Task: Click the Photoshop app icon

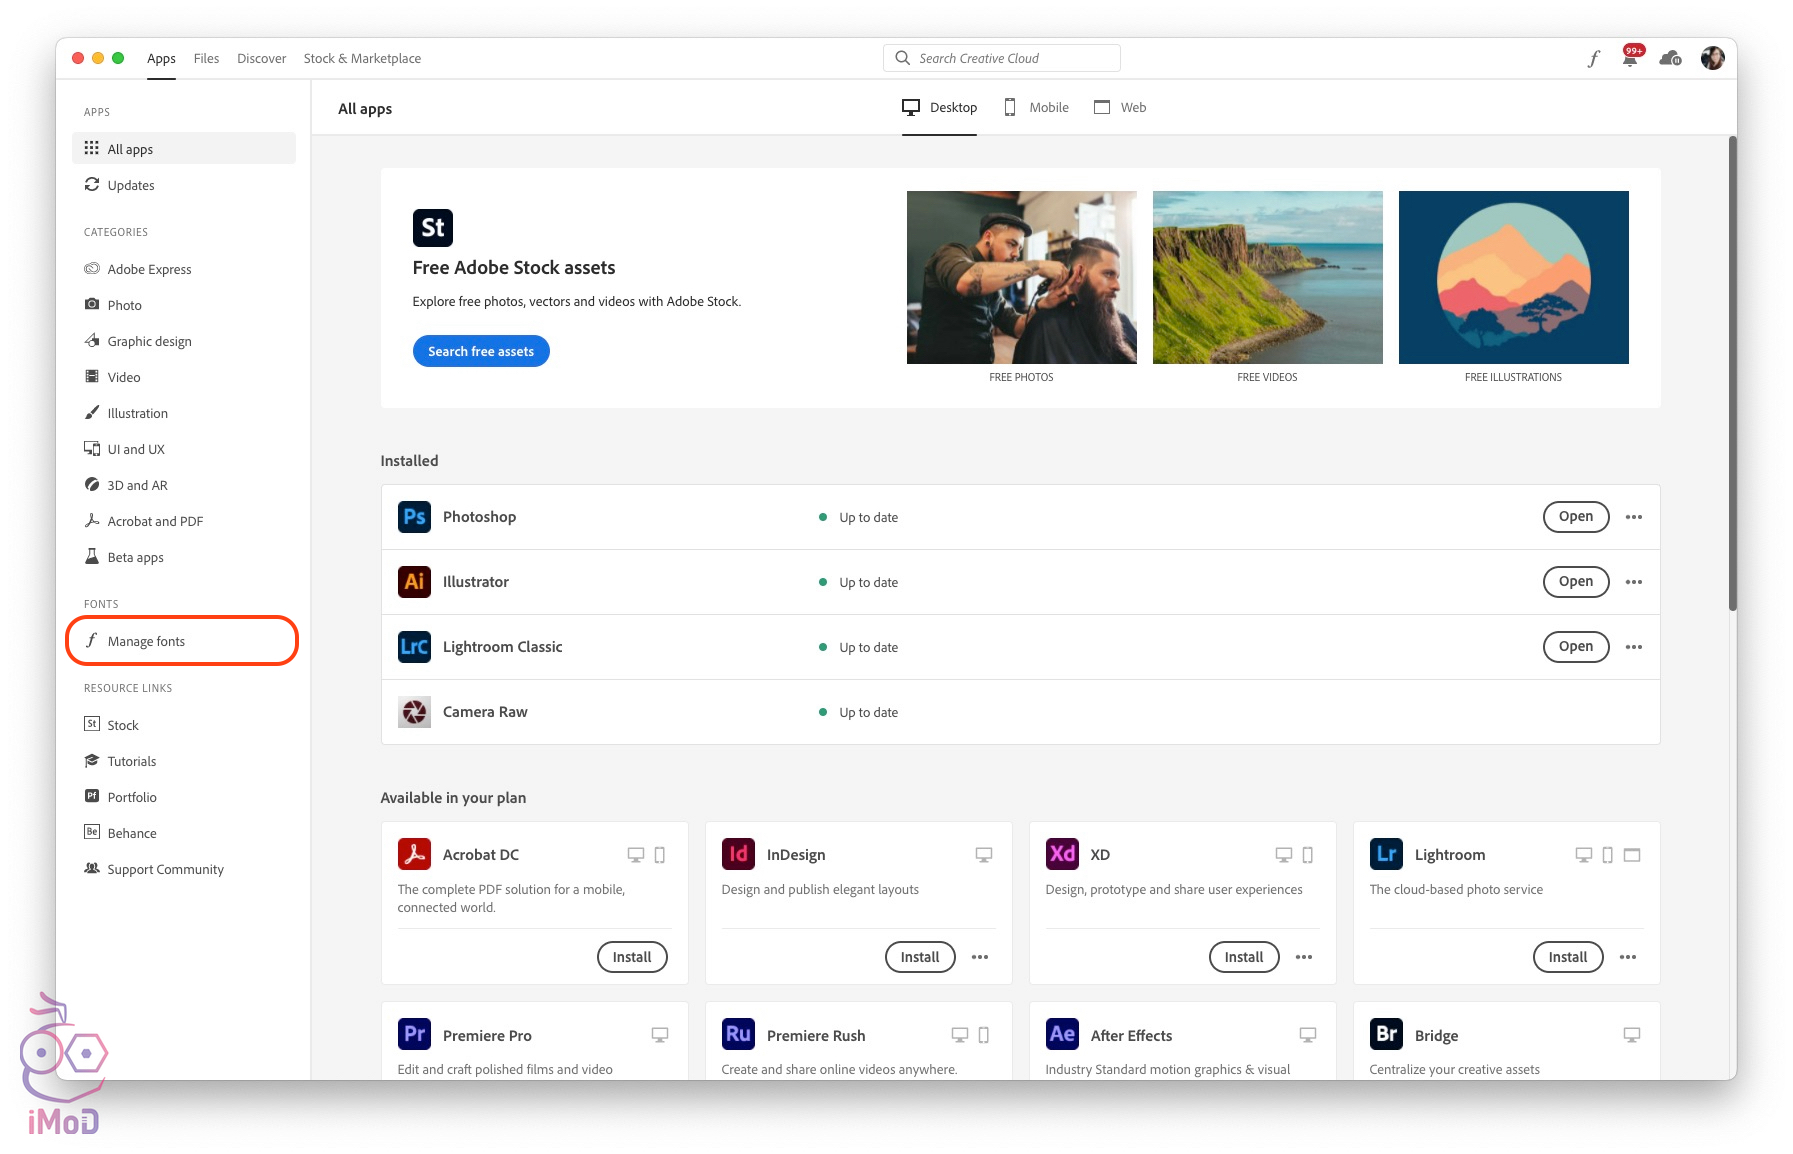Action: coord(414,517)
